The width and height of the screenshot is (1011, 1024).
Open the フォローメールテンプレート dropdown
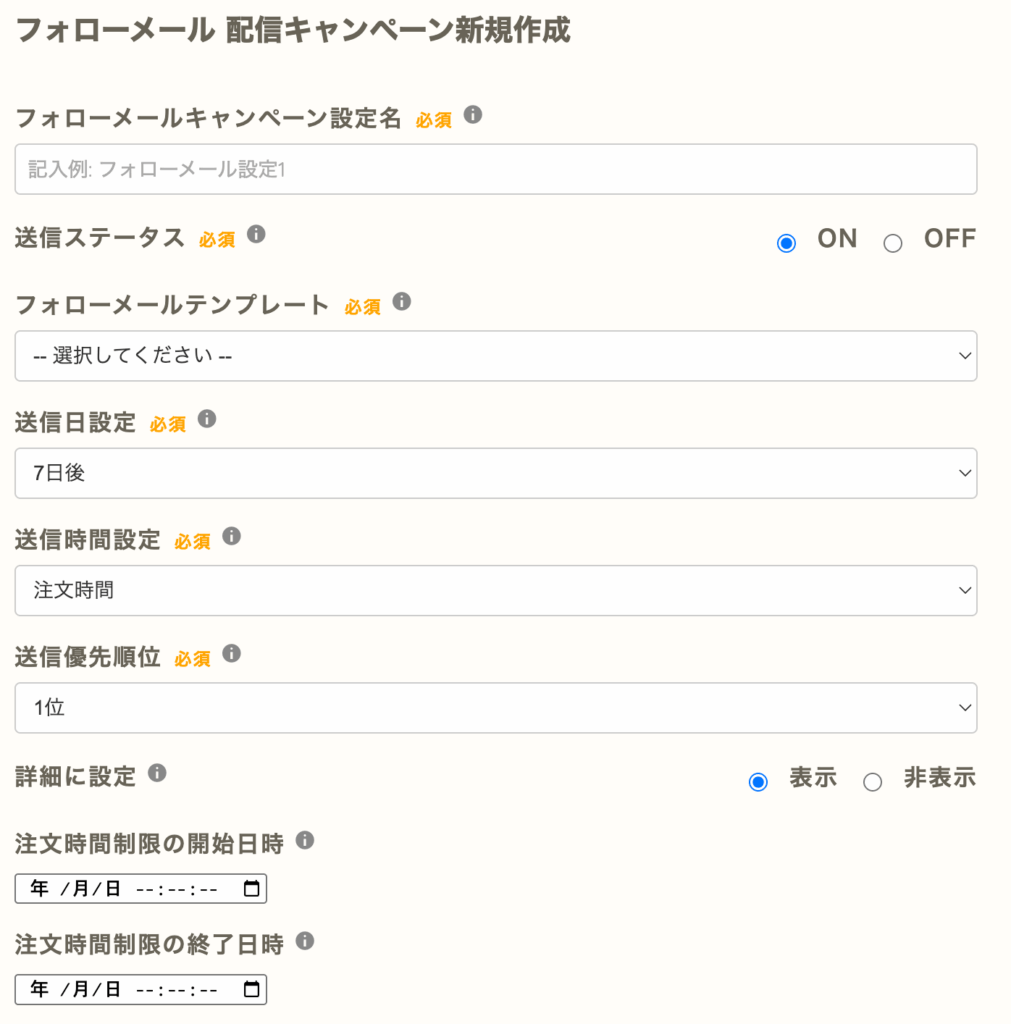coord(495,356)
